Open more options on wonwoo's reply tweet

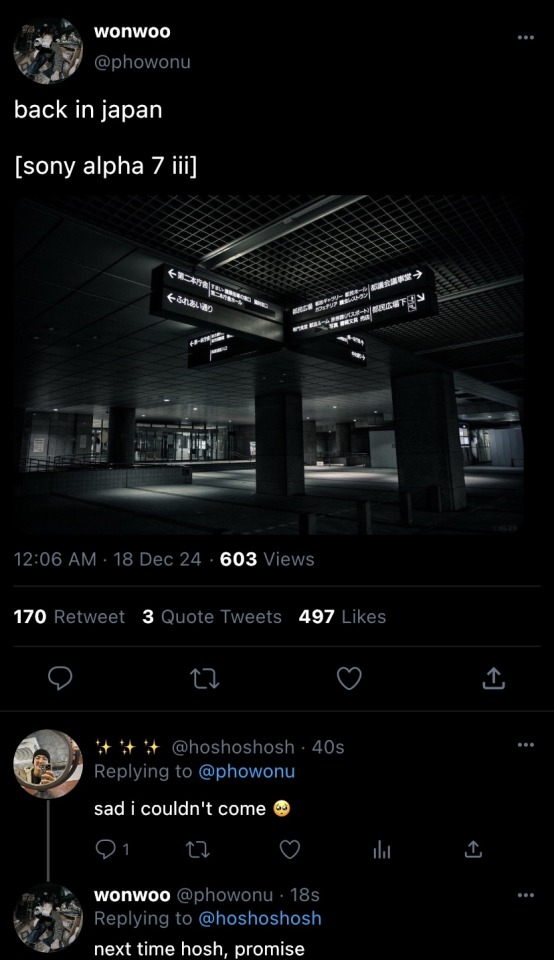(525, 895)
